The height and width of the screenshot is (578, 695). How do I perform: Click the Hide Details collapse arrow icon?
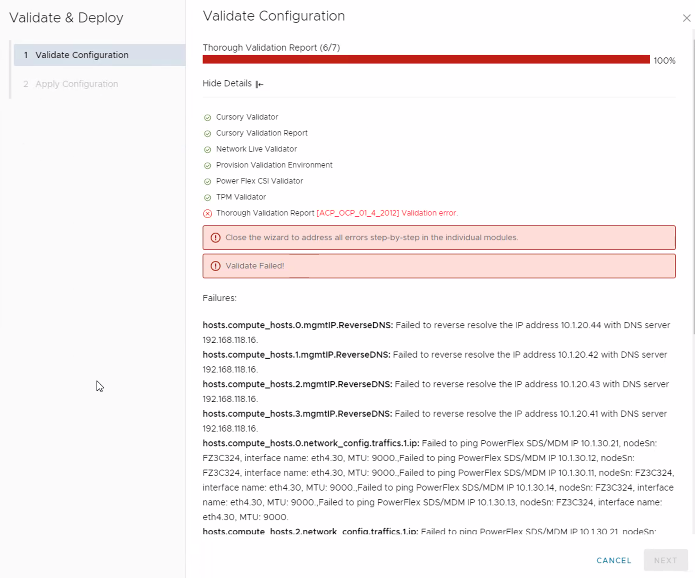[259, 84]
